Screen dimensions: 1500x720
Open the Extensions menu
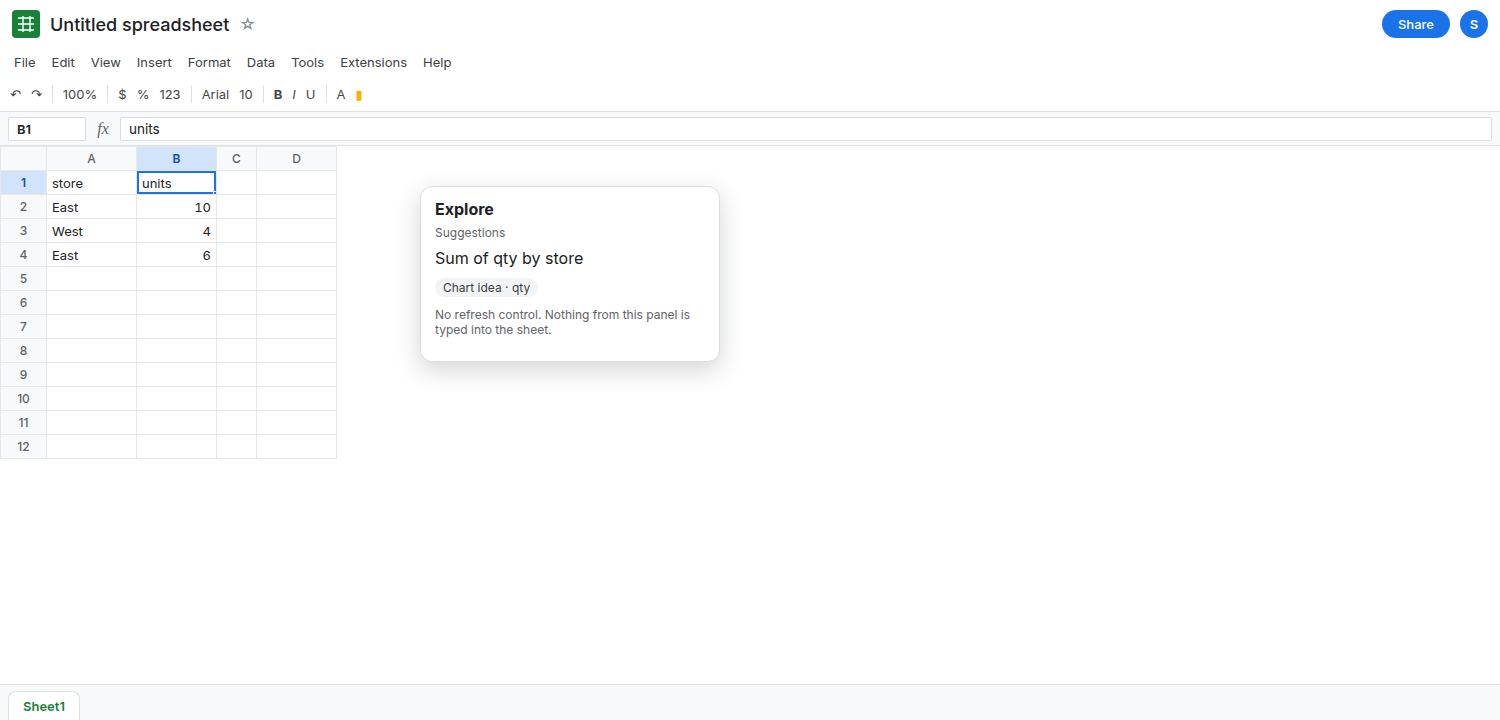(x=373, y=62)
